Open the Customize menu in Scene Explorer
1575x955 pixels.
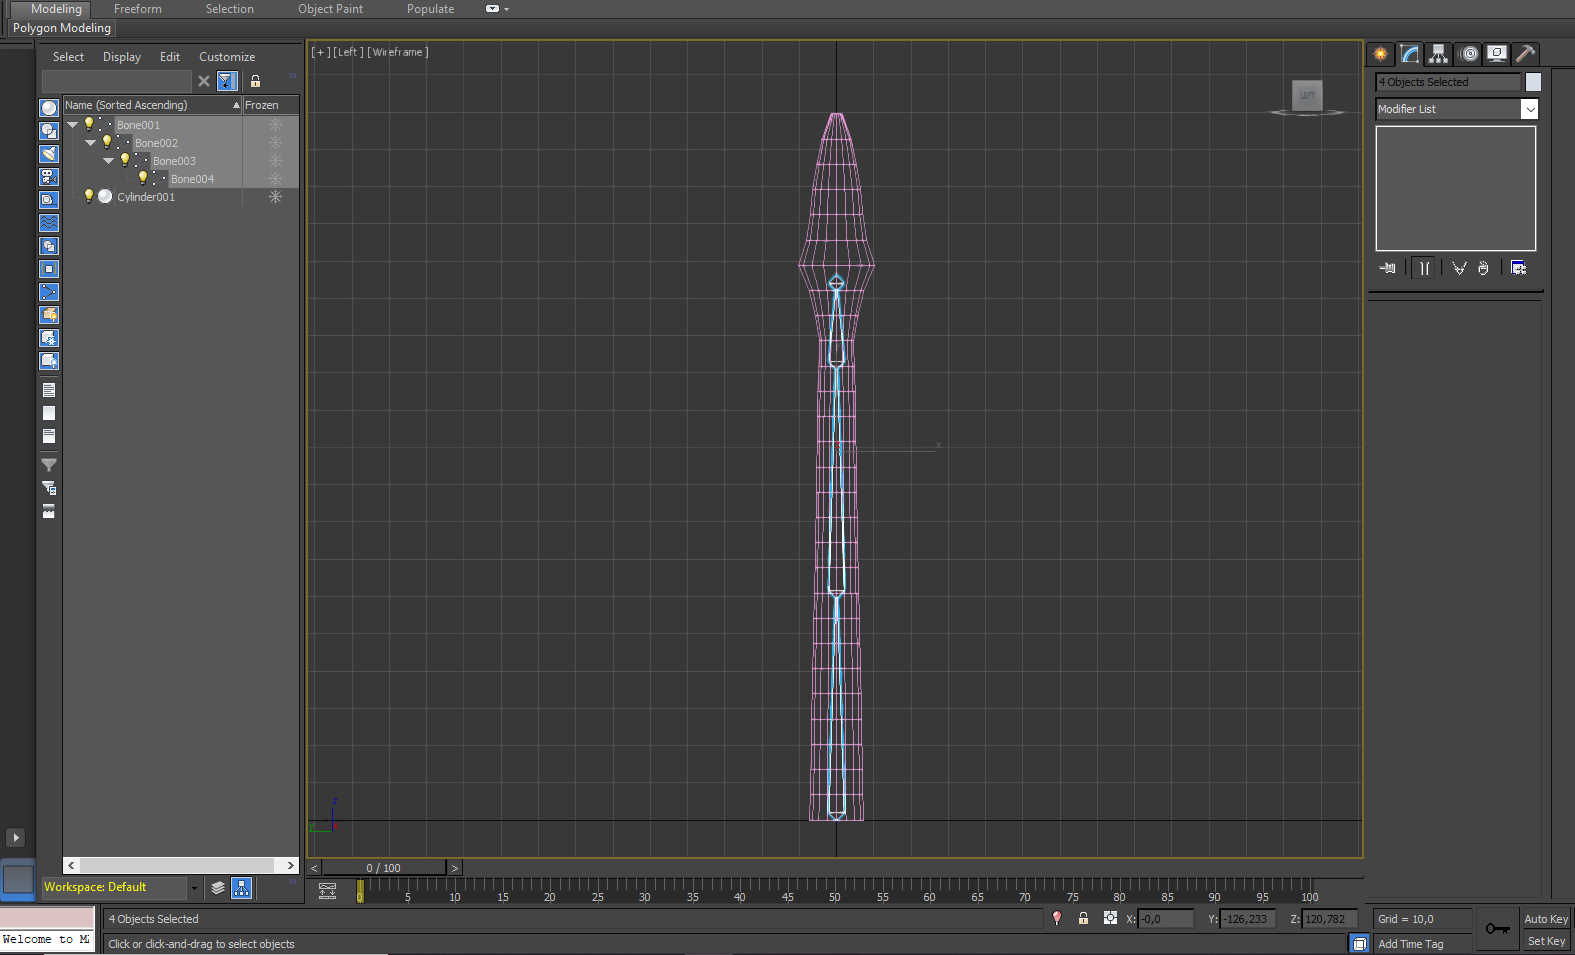(226, 57)
